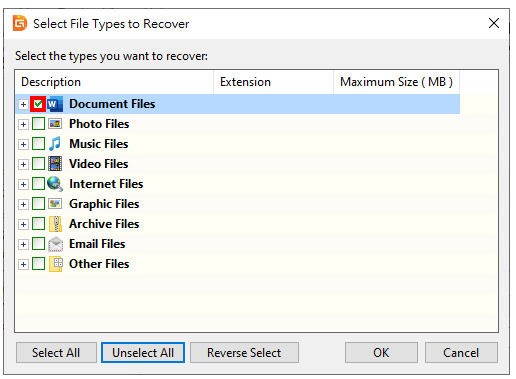Click the Maximum Size column header

click(396, 82)
